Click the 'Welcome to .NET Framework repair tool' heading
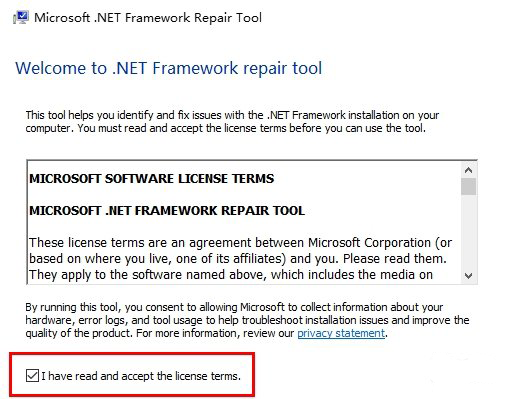The height and width of the screenshot is (399, 510). click(169, 68)
